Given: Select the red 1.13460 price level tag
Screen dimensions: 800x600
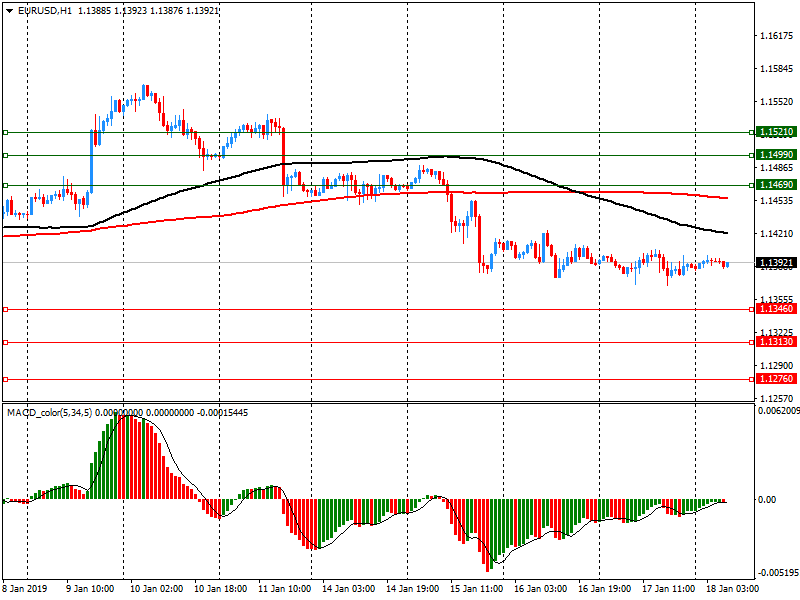Looking at the screenshot, I should pyautogui.click(x=776, y=310).
